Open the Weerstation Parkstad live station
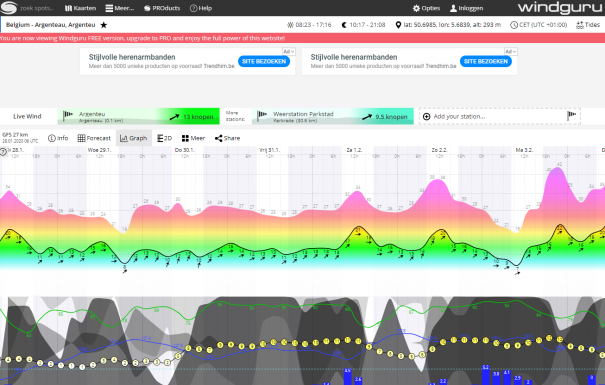This screenshot has height=385, width=605. pos(333,116)
